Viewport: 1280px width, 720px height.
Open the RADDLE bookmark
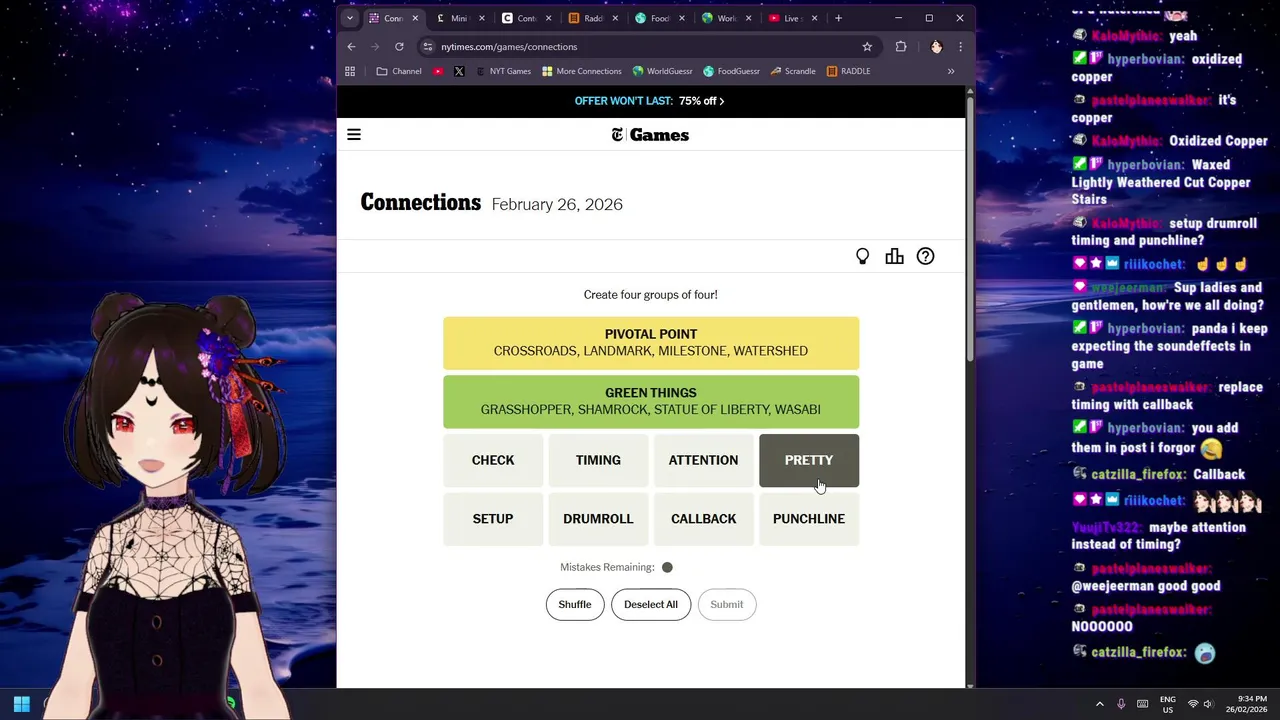(849, 71)
